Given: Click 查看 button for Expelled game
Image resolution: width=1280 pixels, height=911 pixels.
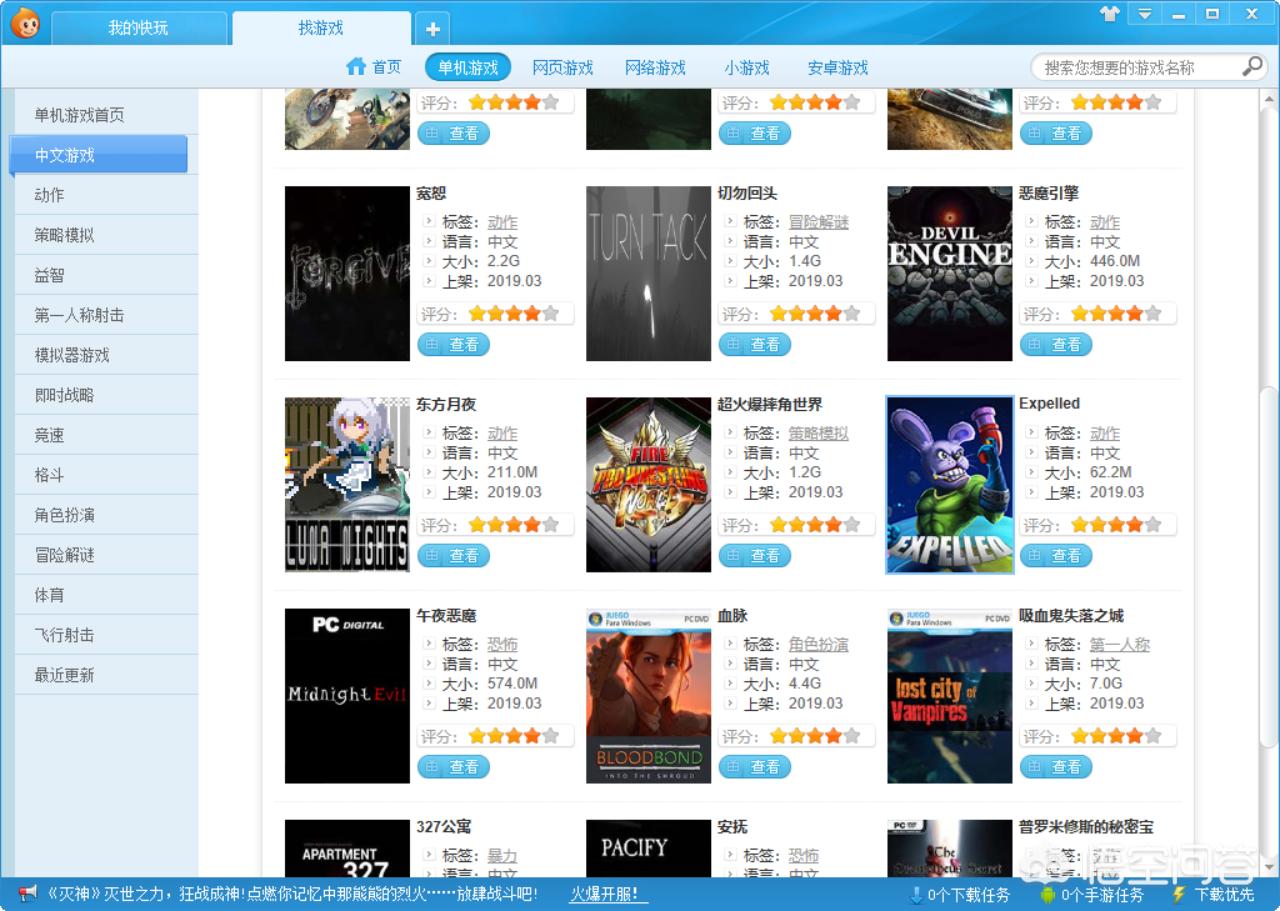Looking at the screenshot, I should coord(1056,555).
